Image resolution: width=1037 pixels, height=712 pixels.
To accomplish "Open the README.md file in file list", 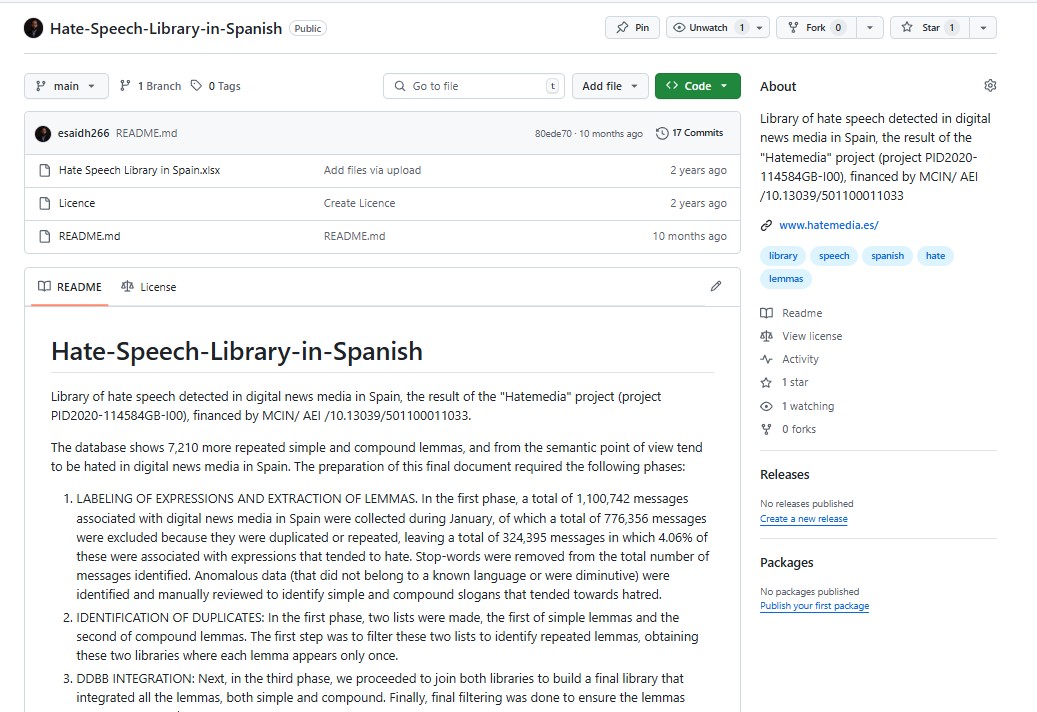I will pyautogui.click(x=89, y=237).
